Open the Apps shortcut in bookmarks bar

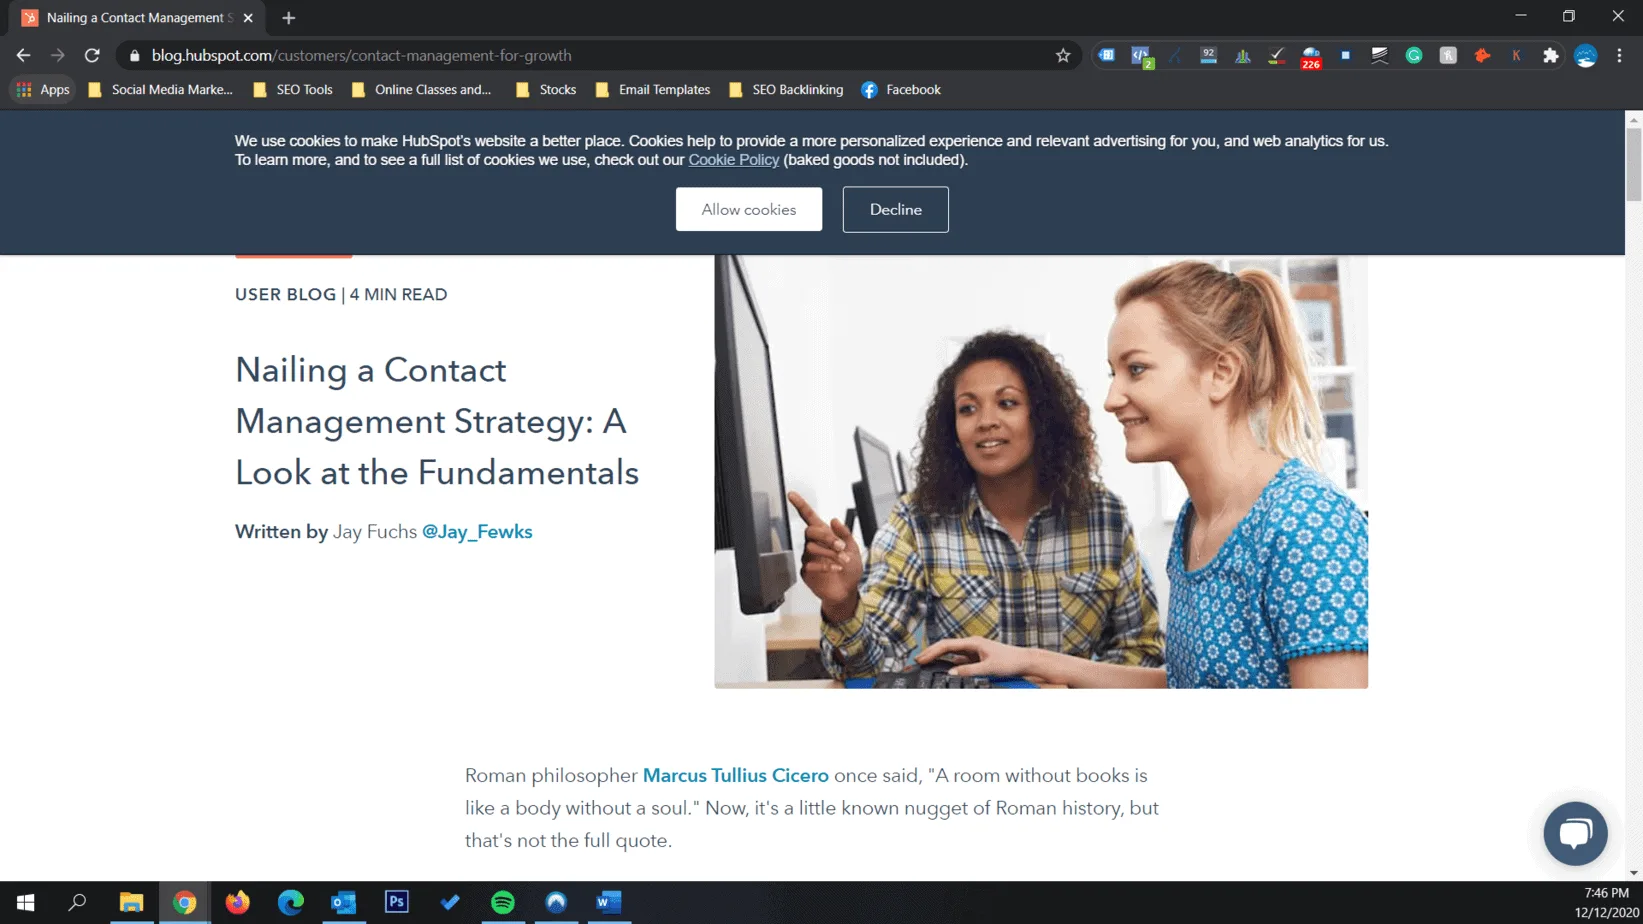[43, 90]
